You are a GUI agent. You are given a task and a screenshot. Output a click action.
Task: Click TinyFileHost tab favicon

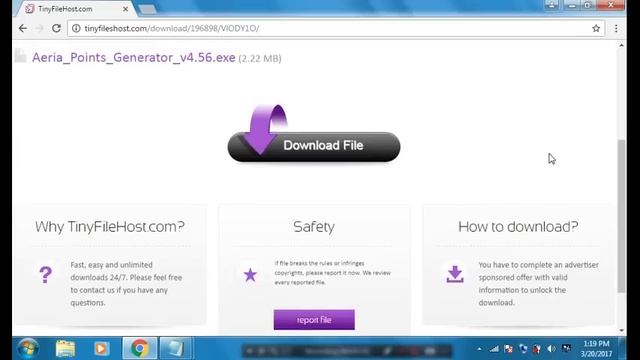point(29,9)
